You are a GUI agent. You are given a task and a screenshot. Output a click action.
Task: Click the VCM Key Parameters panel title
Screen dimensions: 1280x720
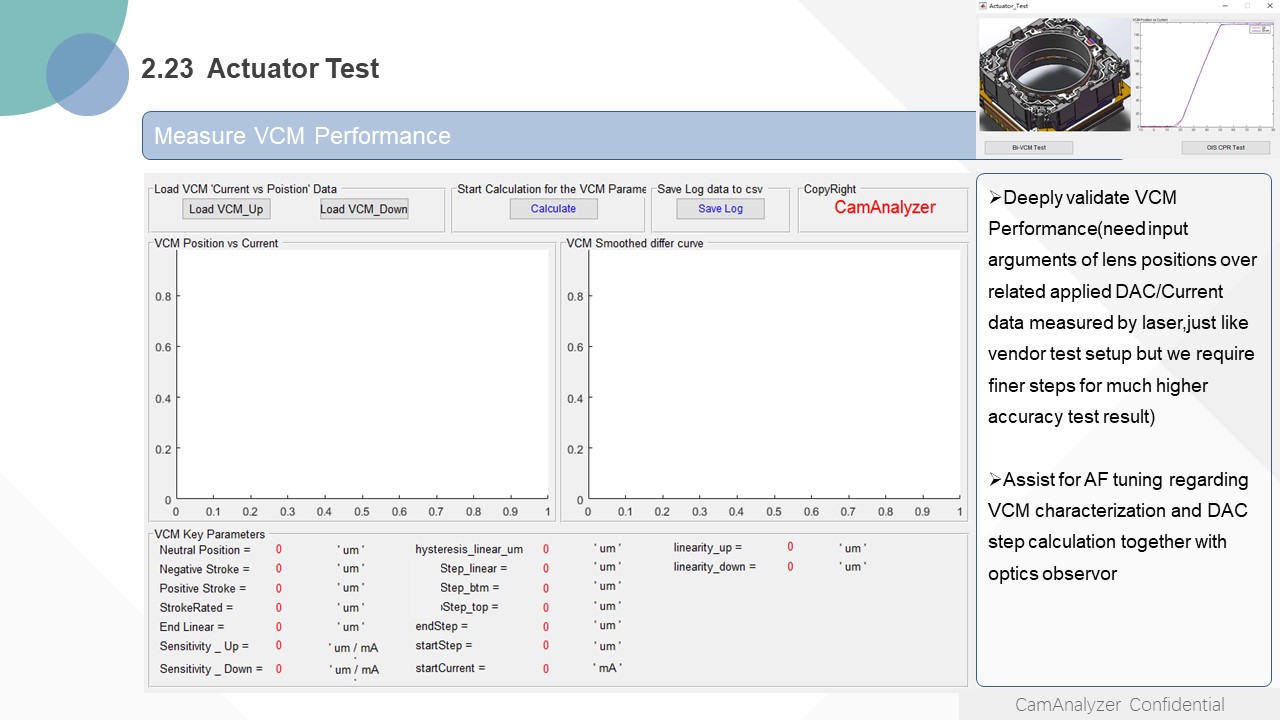click(x=210, y=534)
